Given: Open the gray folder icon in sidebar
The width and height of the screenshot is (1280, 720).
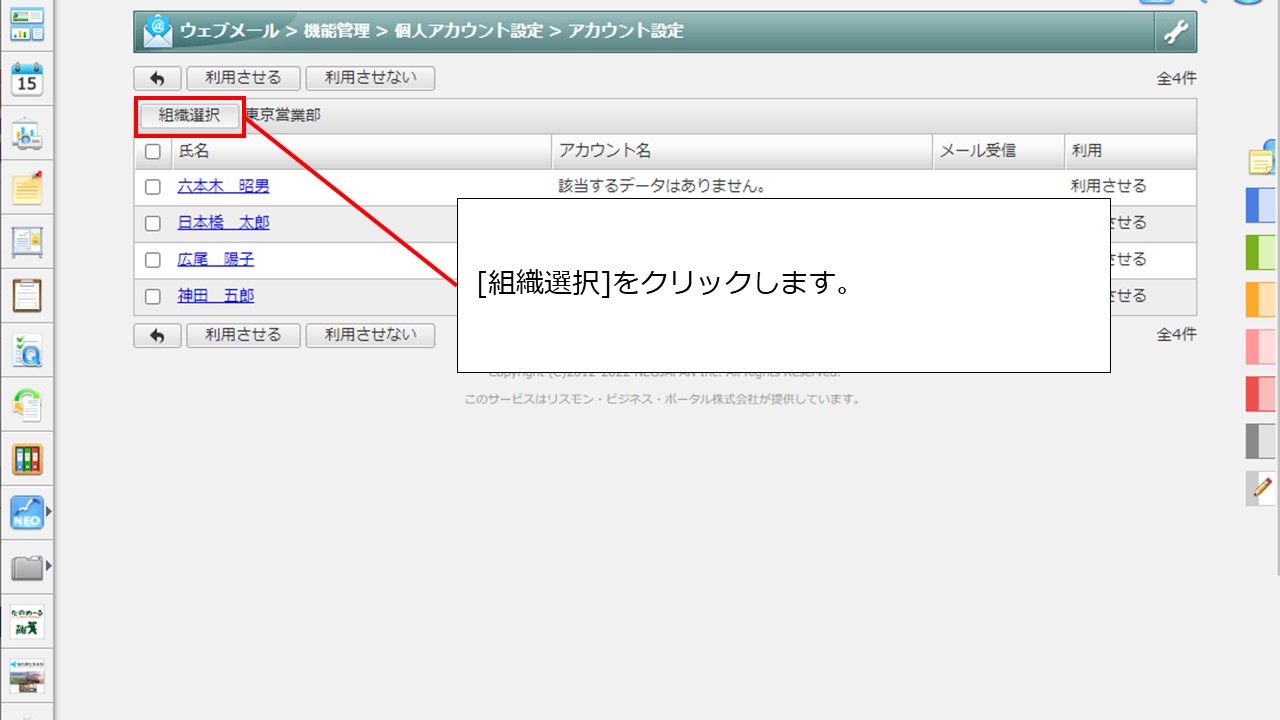Looking at the screenshot, I should click(27, 568).
